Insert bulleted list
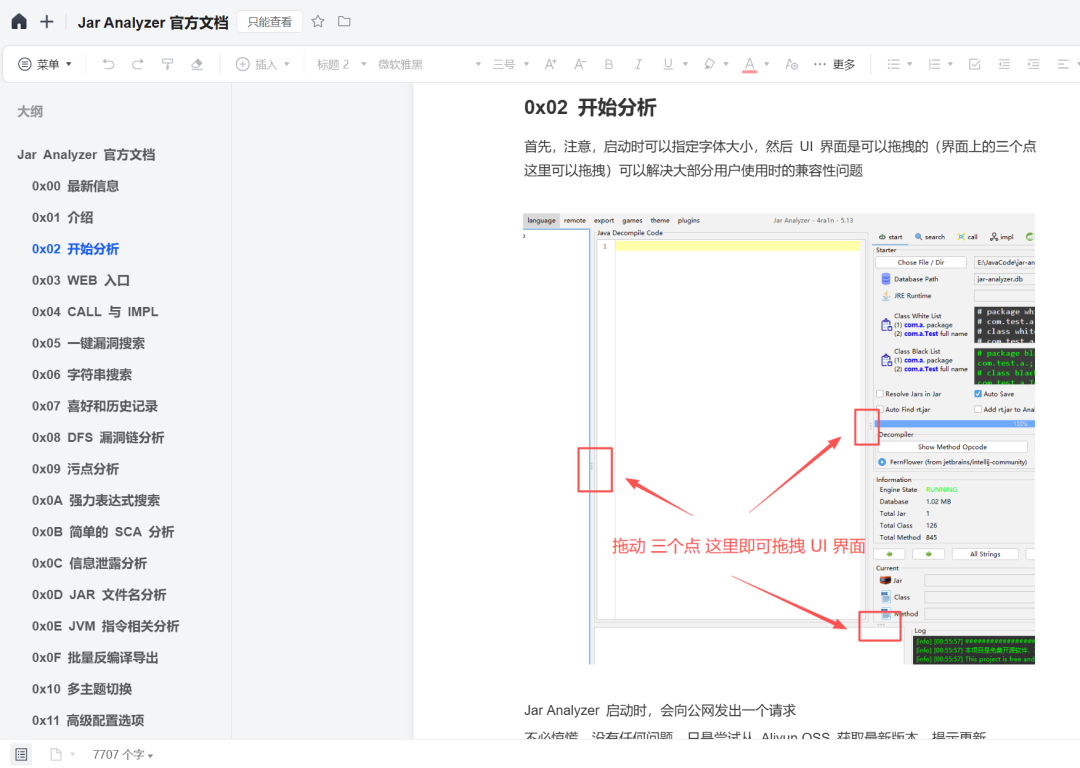1080x768 pixels. (x=893, y=64)
